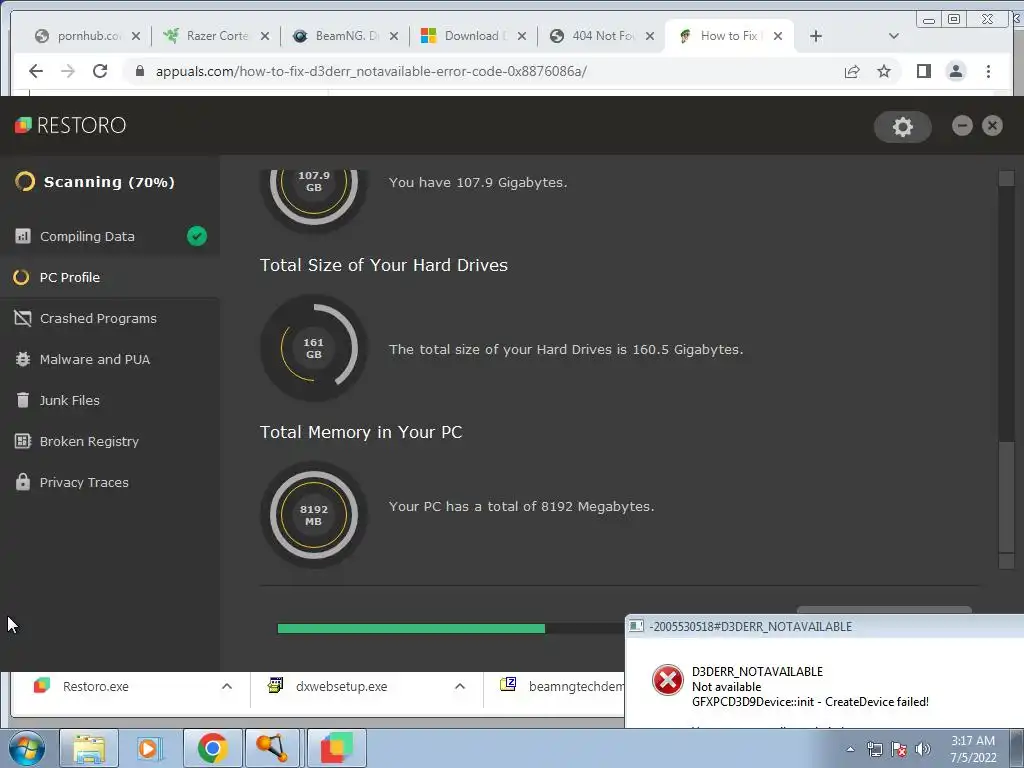This screenshot has width=1024, height=768.
Task: Reload the current page
Action: (x=100, y=71)
